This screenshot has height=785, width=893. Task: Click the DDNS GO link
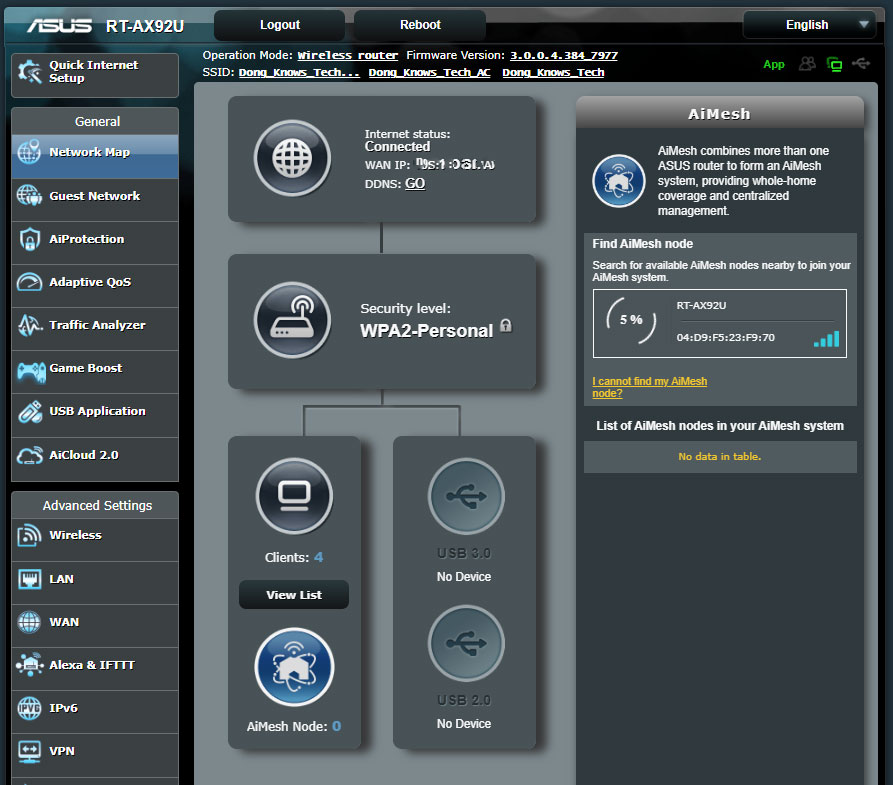[x=415, y=183]
